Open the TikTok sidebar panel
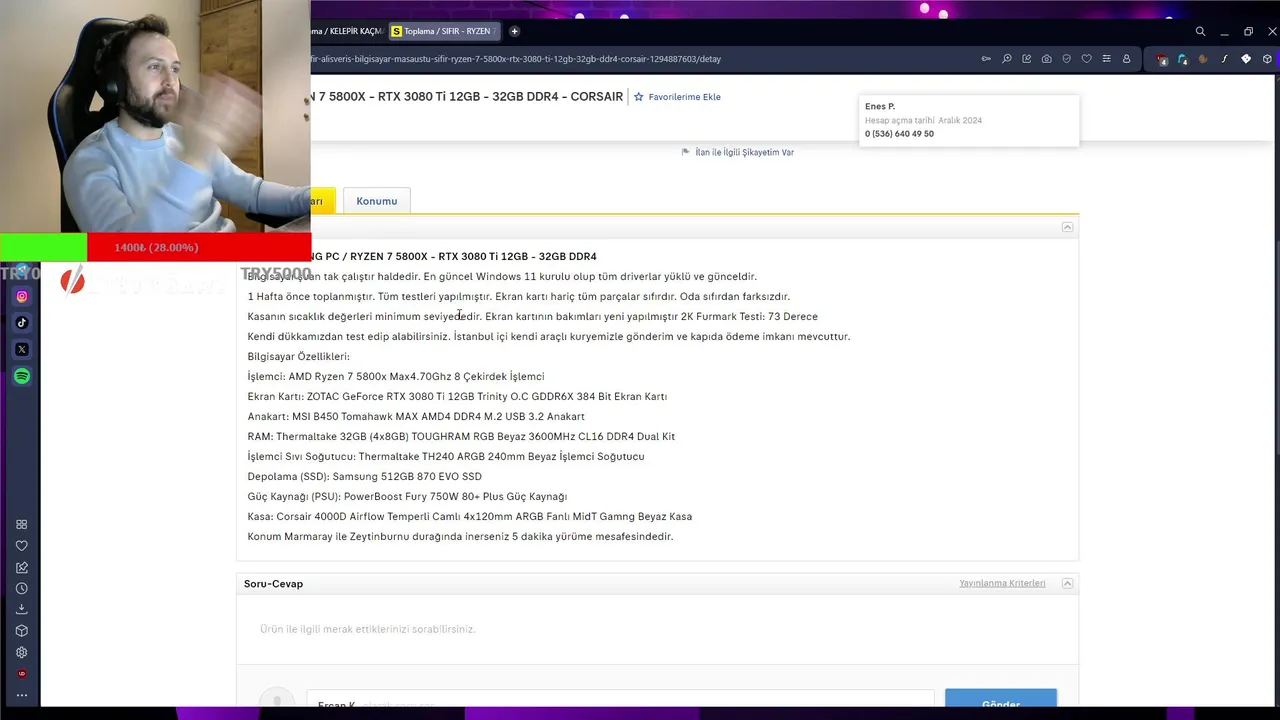 (x=22, y=323)
